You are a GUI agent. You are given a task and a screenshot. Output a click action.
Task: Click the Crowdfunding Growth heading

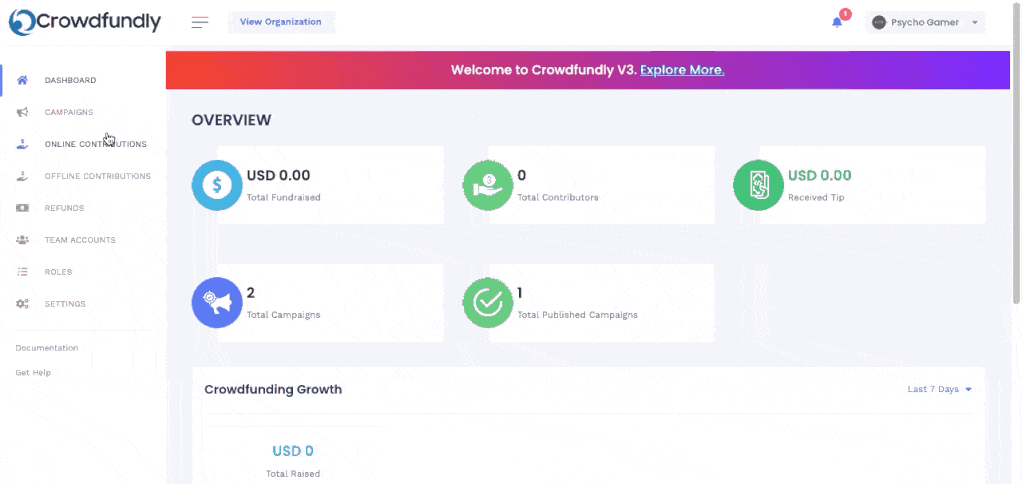pos(273,390)
